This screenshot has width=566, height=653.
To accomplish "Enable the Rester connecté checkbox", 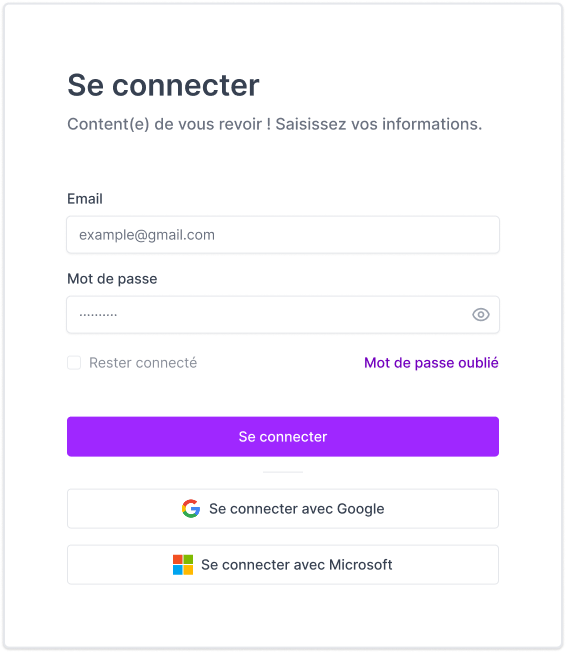I will 74,363.
